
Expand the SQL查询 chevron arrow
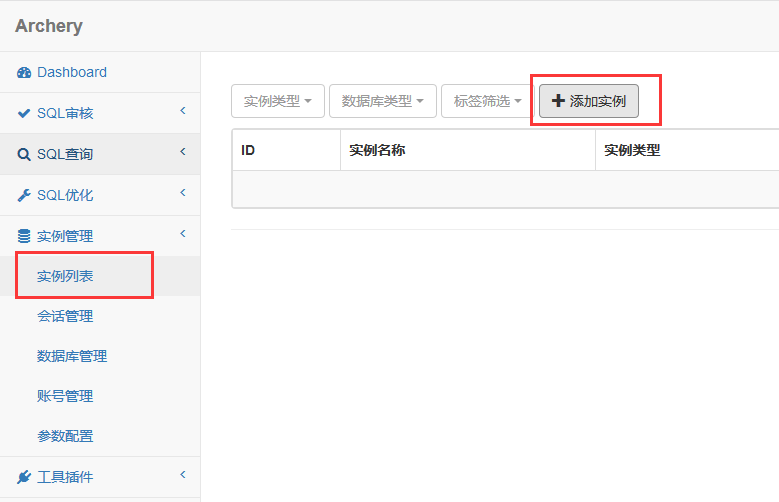183,151
